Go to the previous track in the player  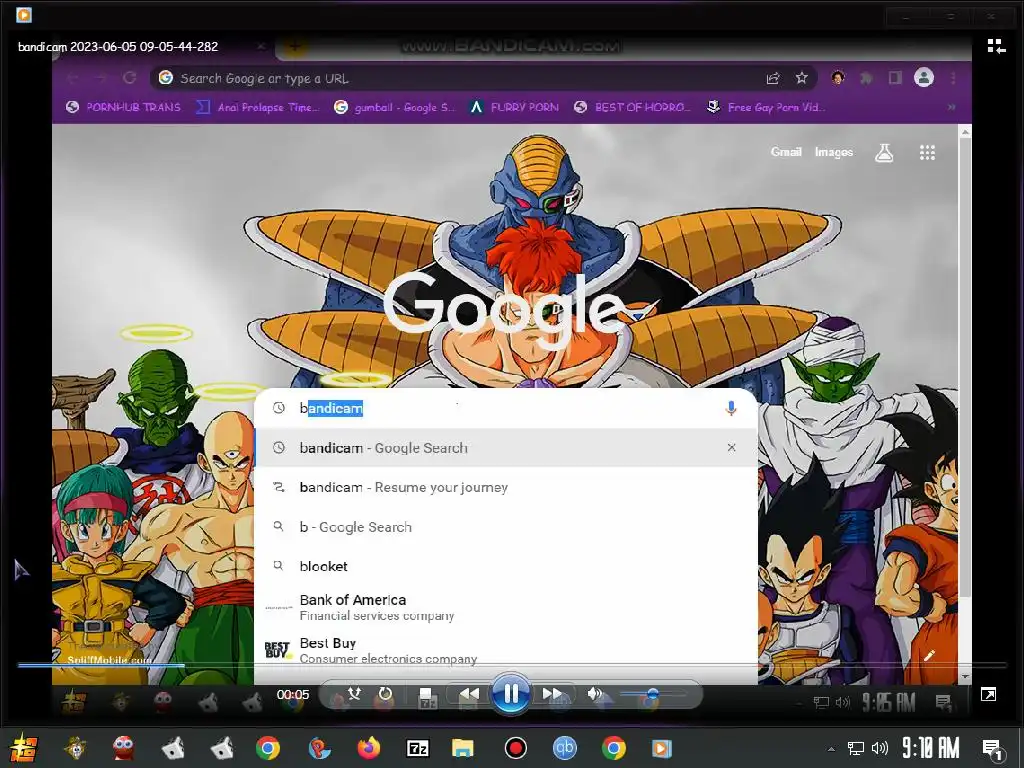point(468,694)
